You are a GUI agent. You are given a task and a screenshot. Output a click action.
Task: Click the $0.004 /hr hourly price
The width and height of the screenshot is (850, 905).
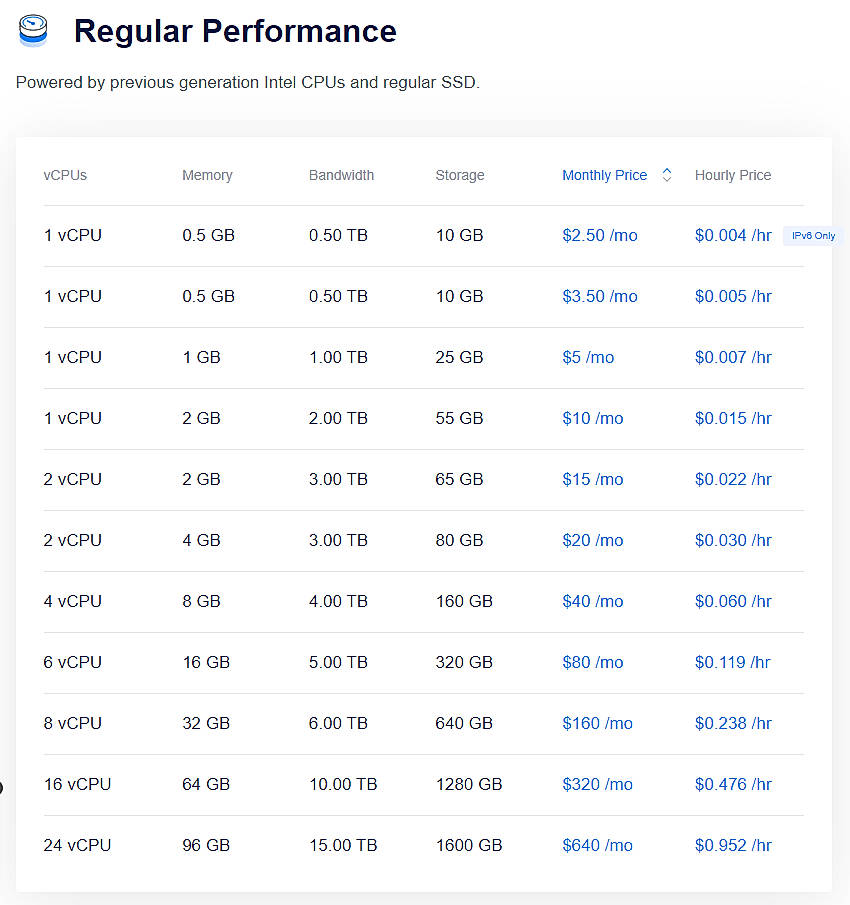click(733, 235)
